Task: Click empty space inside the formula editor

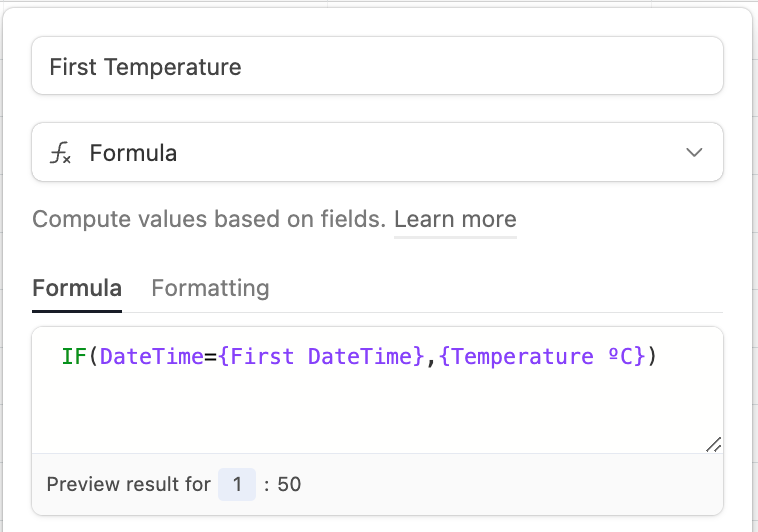Action: 377,411
